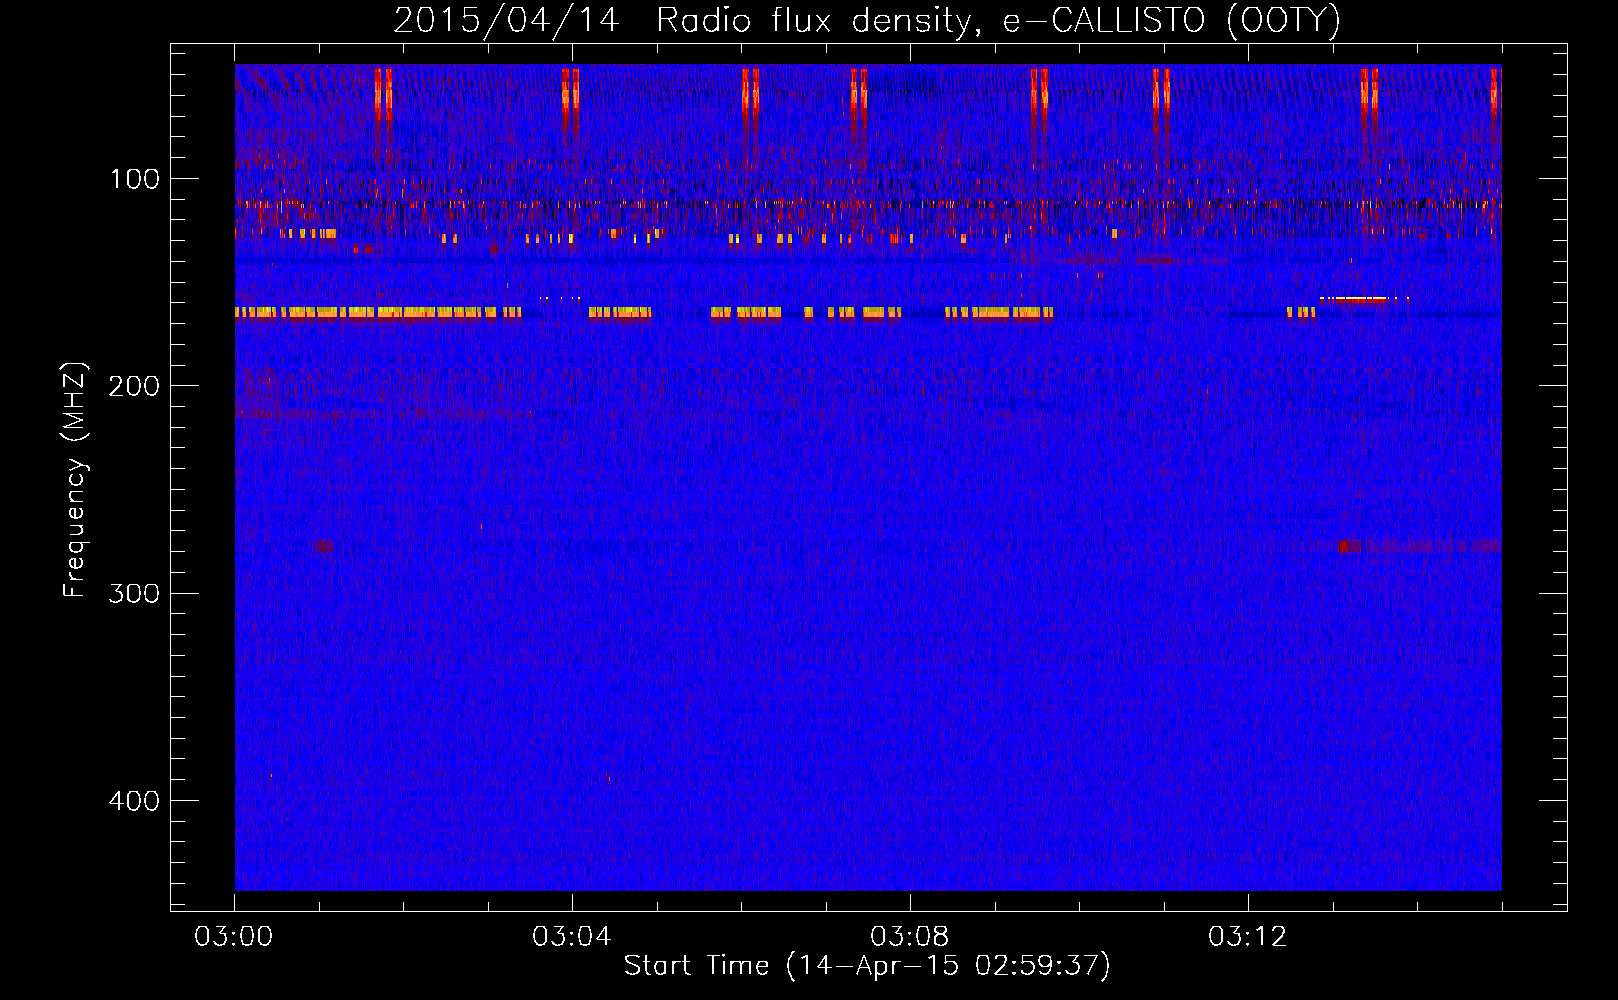Pick the 300 frequency tick label
Viewport: 1618px width, 1000px height.
(135, 593)
